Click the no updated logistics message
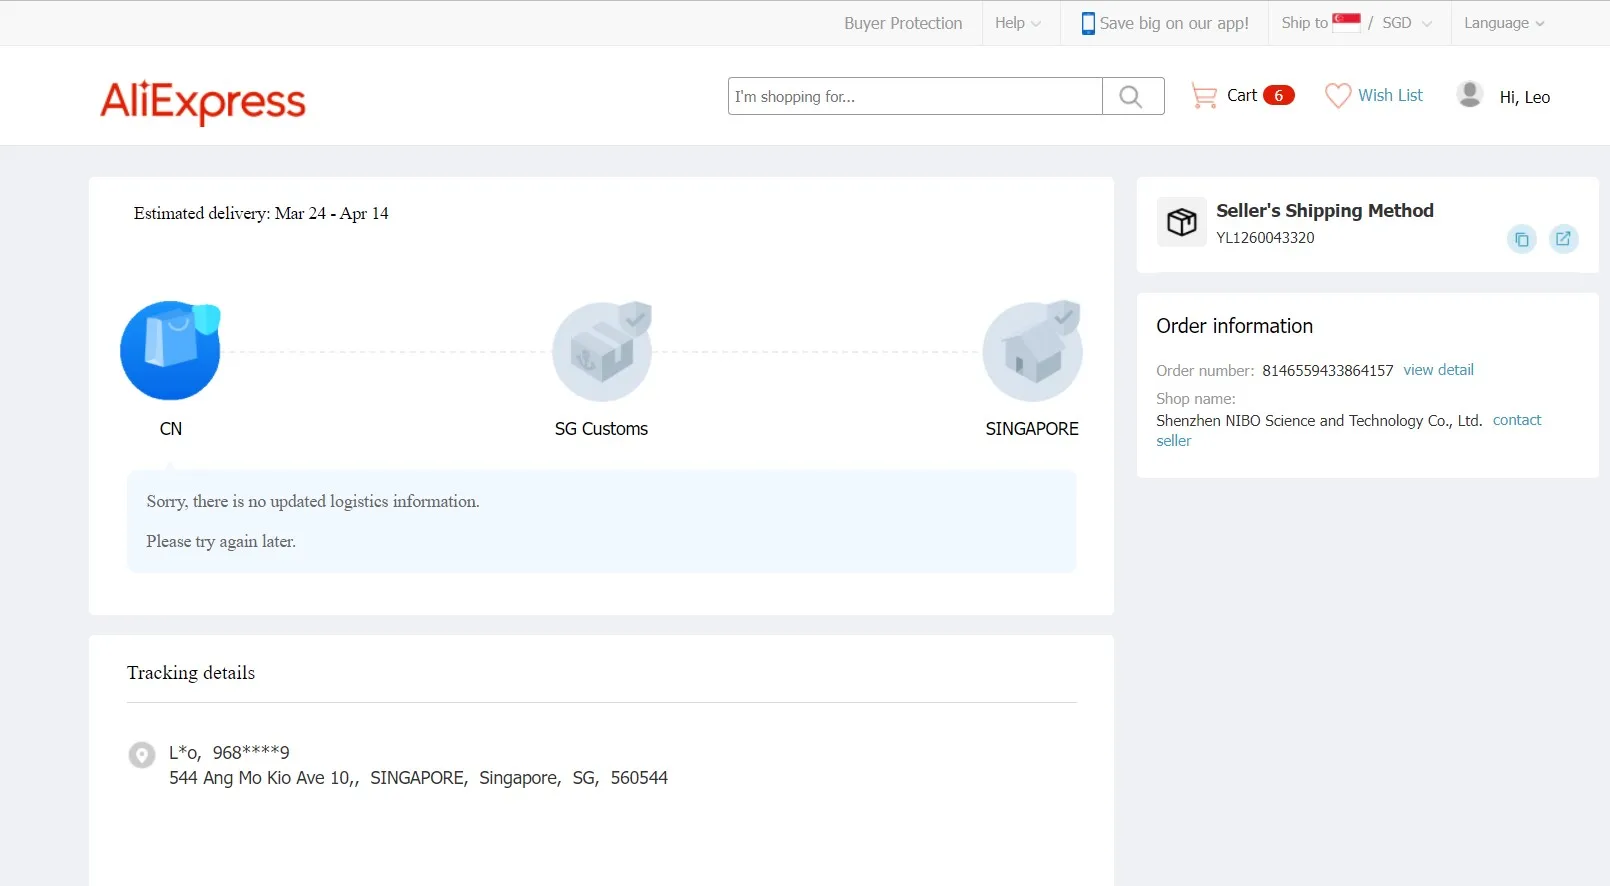Screen dimensions: 1610x886 tap(313, 502)
